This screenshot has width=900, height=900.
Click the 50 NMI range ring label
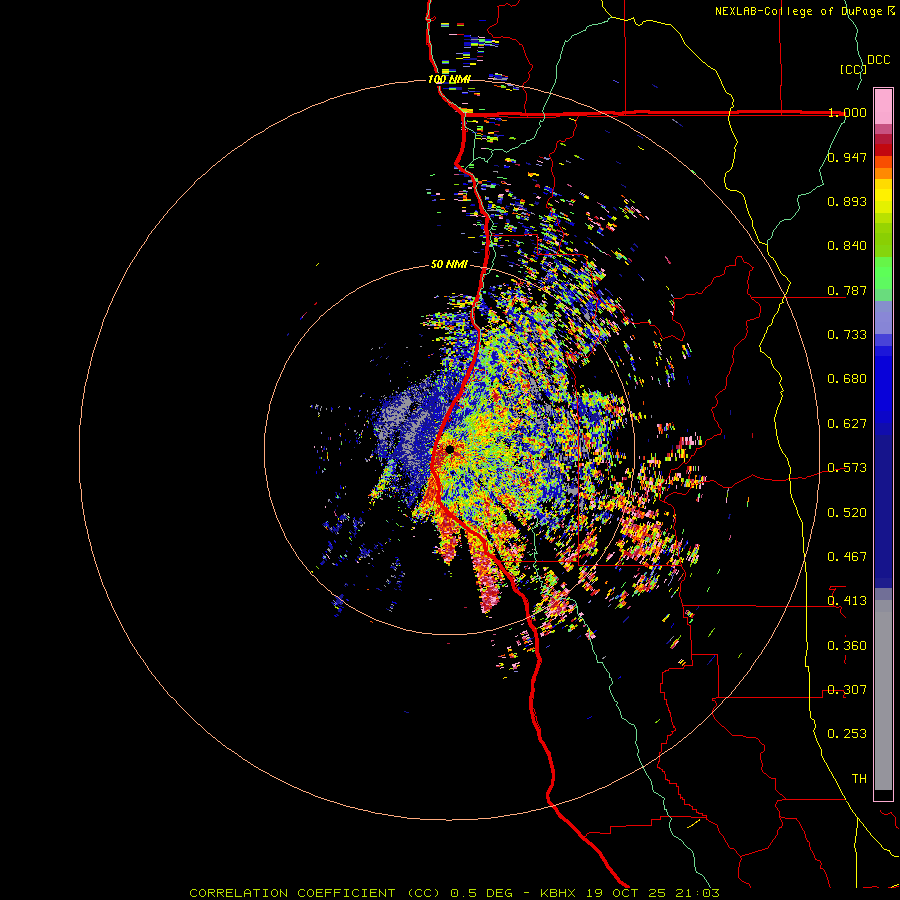pos(449,265)
